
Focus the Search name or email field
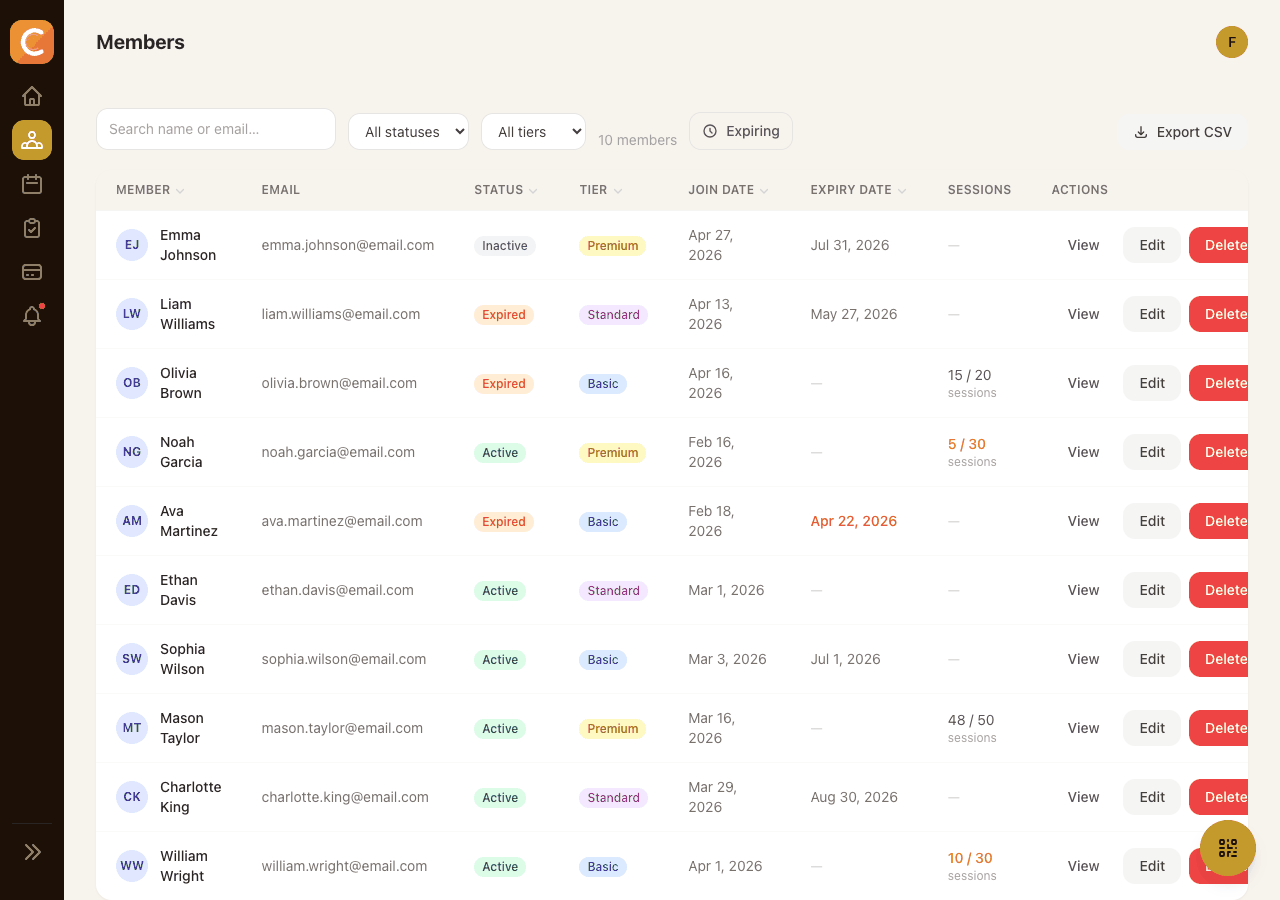(x=216, y=129)
